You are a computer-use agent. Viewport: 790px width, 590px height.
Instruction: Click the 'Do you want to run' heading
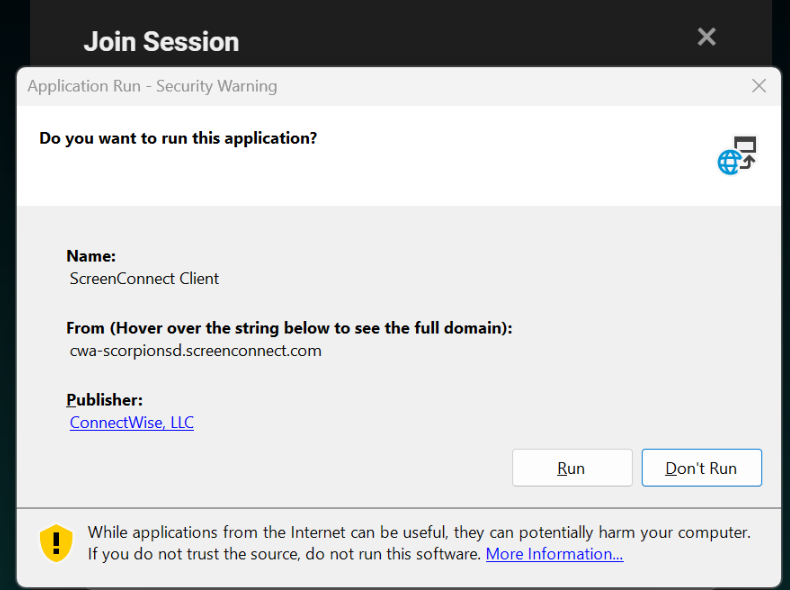(178, 138)
